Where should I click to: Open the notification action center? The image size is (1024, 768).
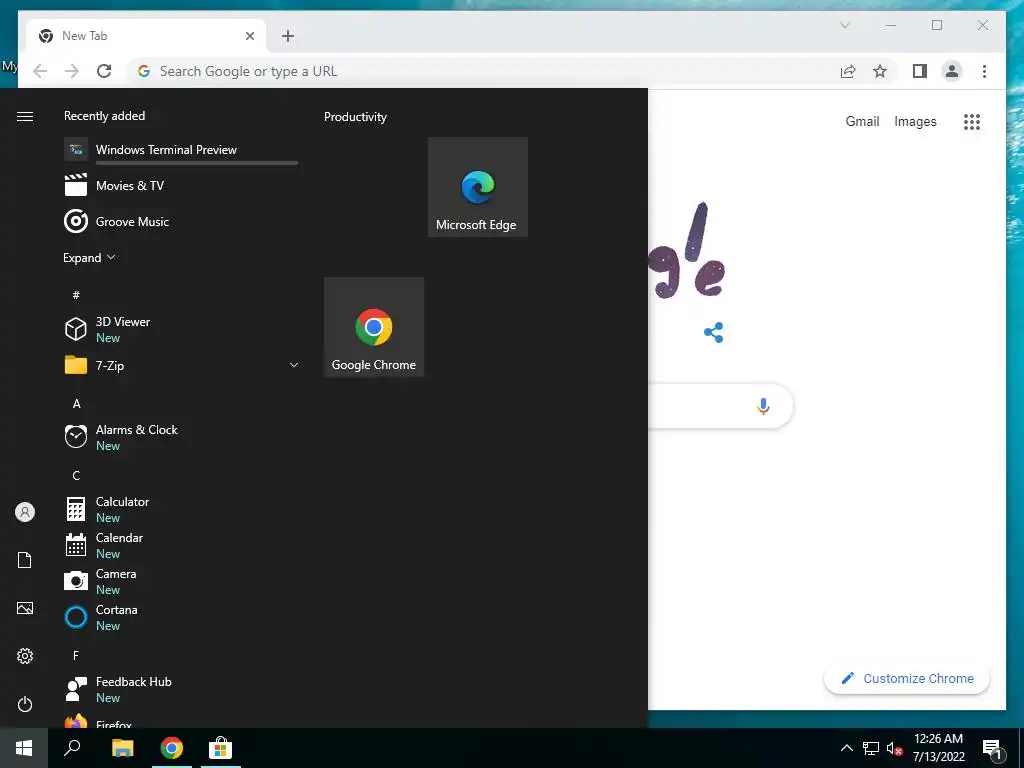(992, 749)
